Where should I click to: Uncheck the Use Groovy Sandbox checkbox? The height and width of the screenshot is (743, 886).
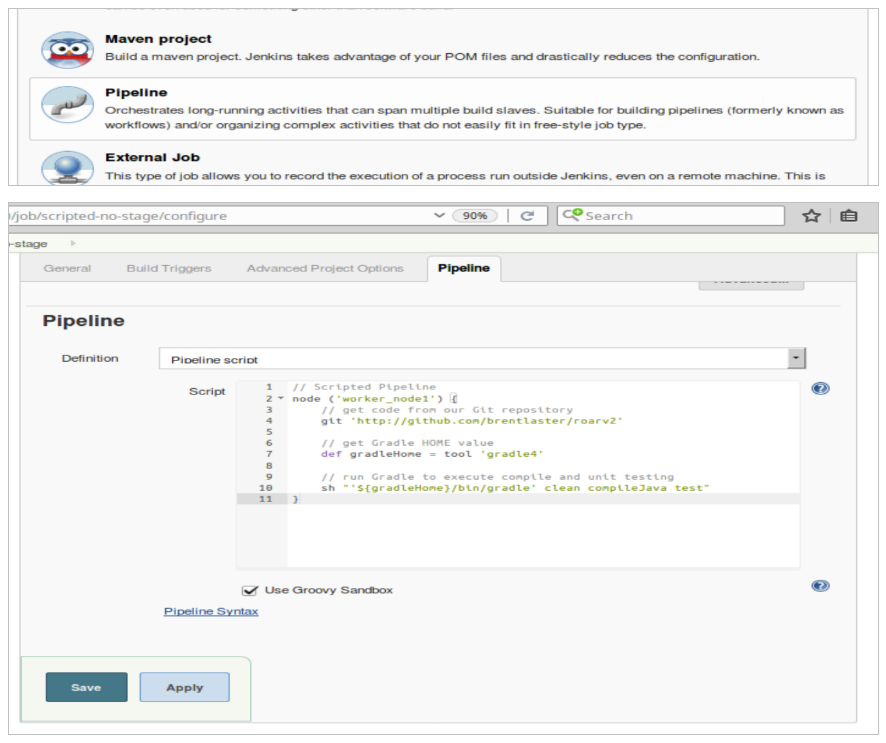click(250, 590)
